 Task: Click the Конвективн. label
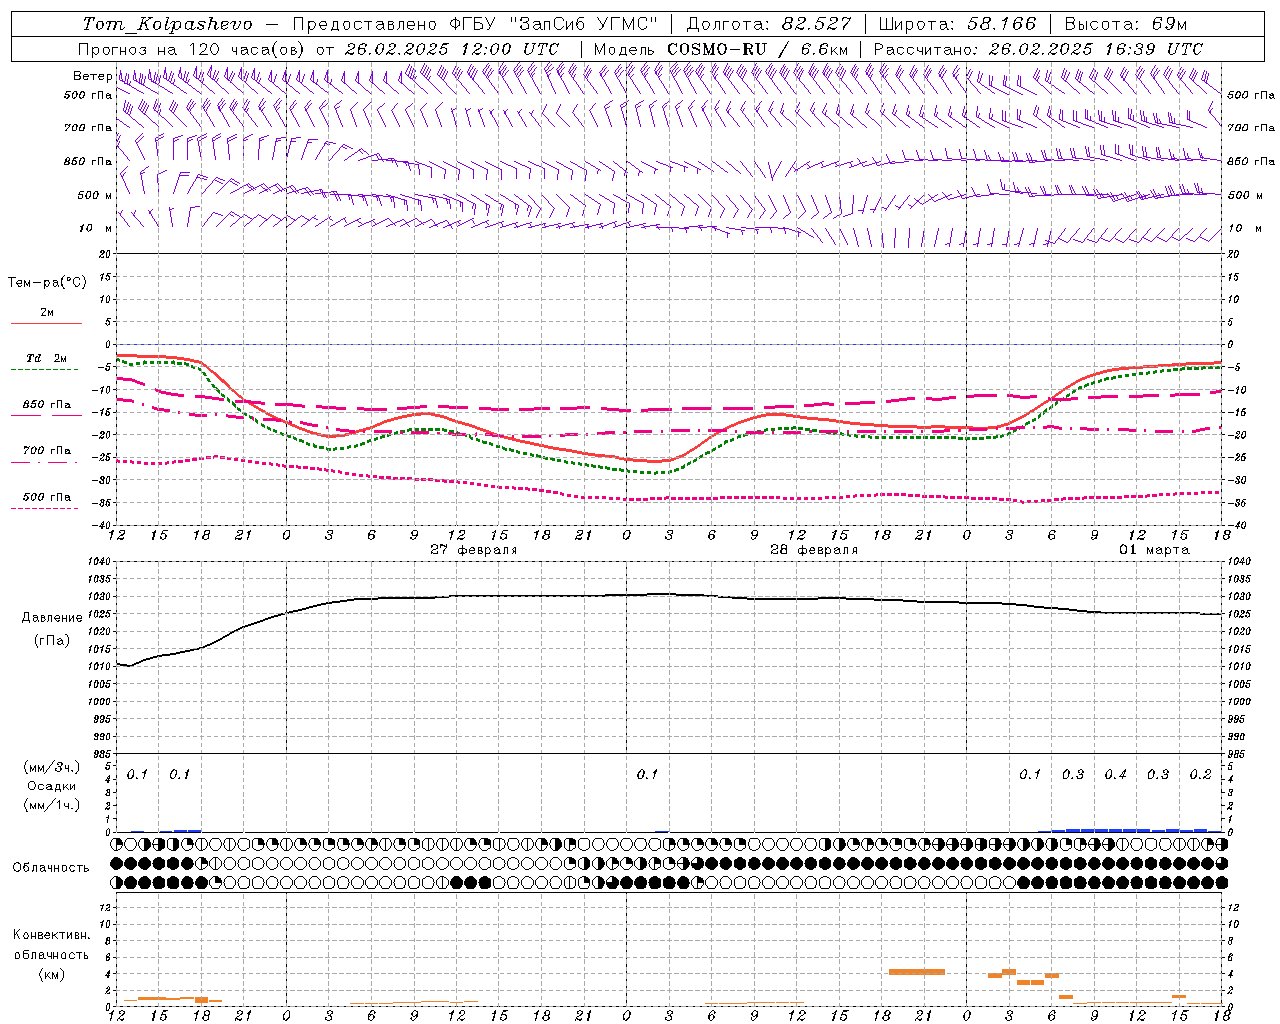tap(51, 935)
